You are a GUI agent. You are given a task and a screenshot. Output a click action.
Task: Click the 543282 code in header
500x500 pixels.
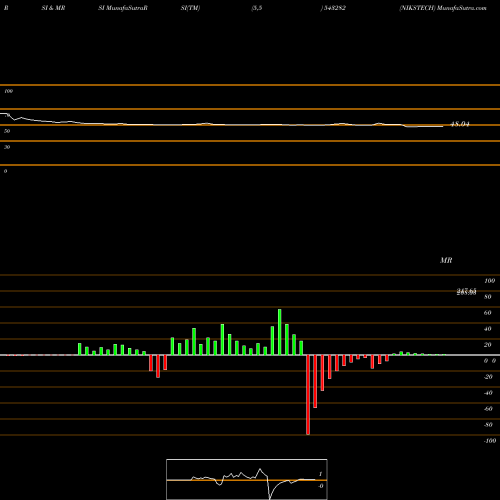(334, 8)
